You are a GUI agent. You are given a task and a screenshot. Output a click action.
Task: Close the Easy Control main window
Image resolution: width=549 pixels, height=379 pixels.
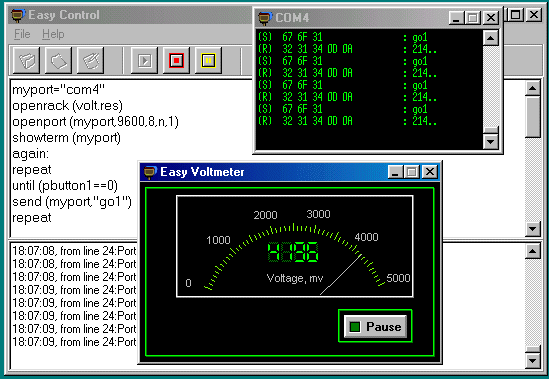(x=534, y=15)
